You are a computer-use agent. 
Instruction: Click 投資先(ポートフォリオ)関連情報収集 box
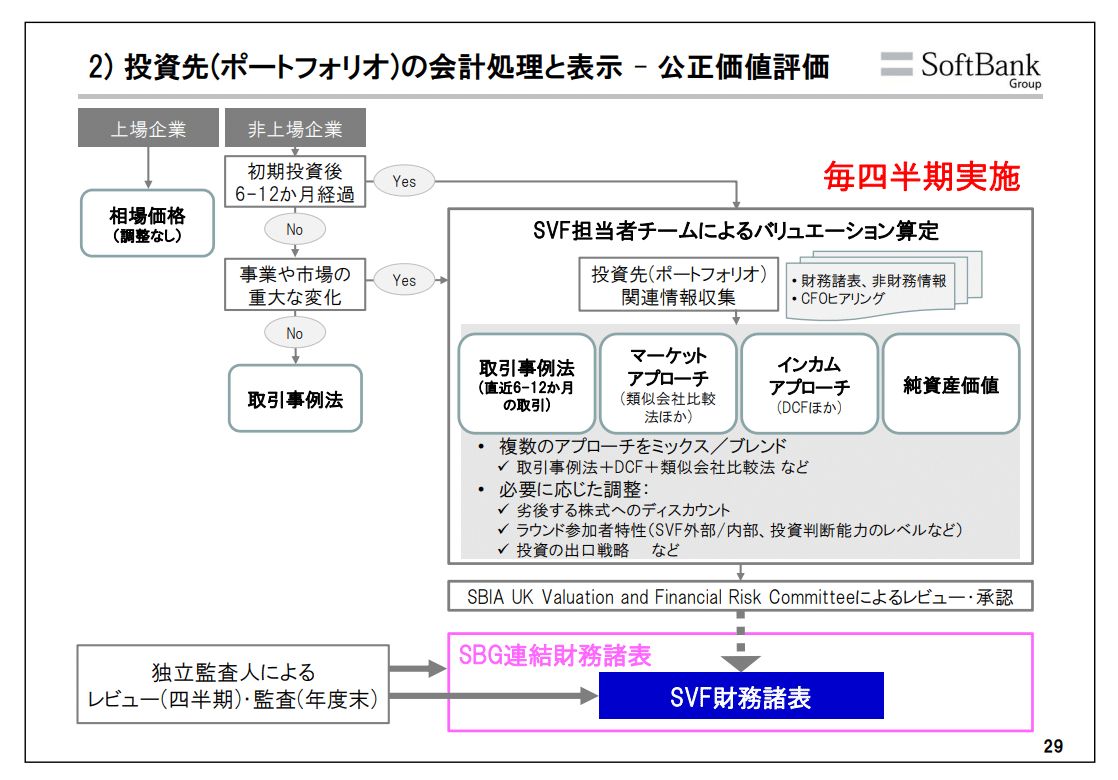678,284
